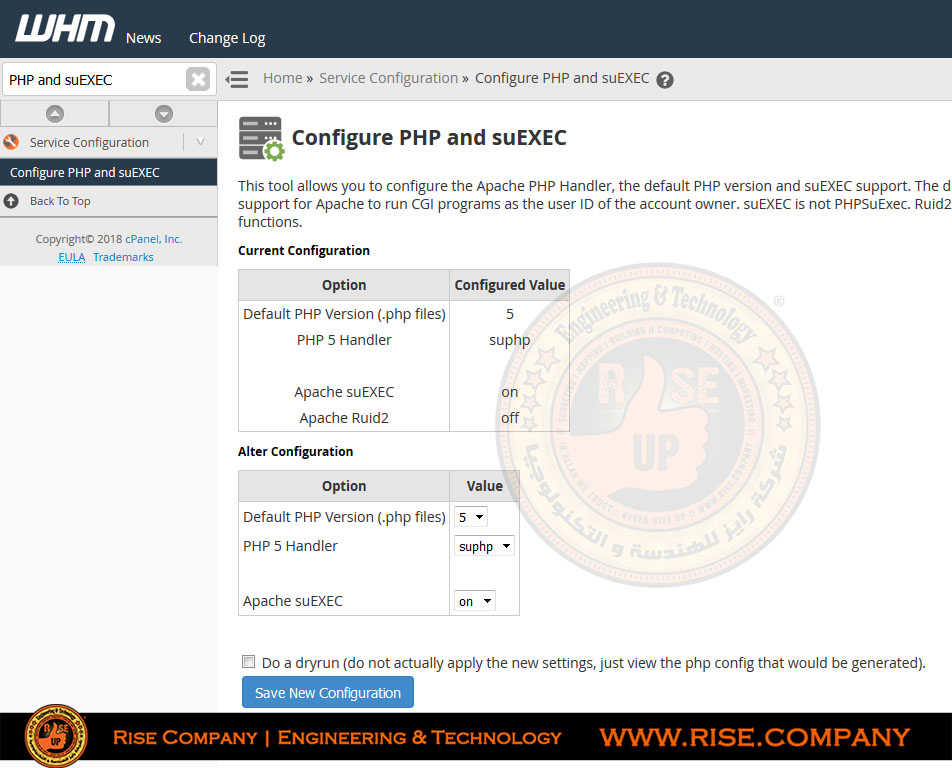Click the Service Configuration wrench icon
Image resolution: width=952 pixels, height=768 pixels.
(11, 142)
